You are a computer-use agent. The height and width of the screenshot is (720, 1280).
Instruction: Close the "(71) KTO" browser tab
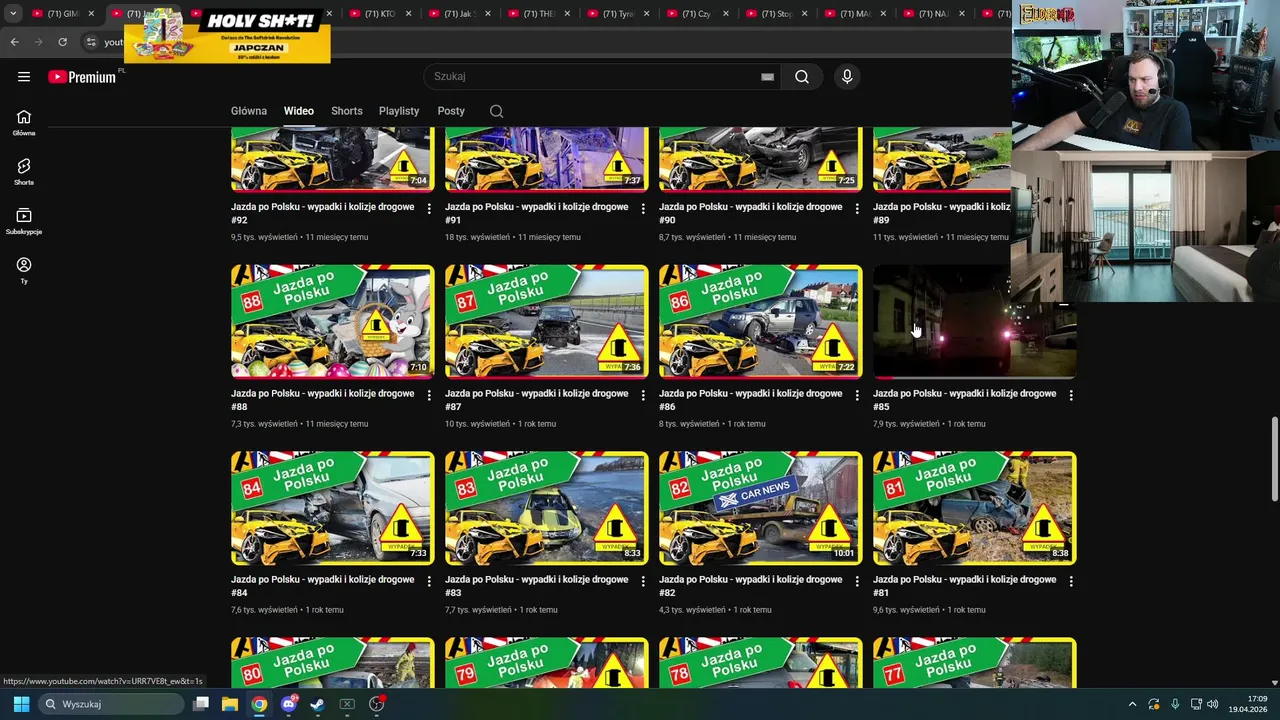coord(408,14)
